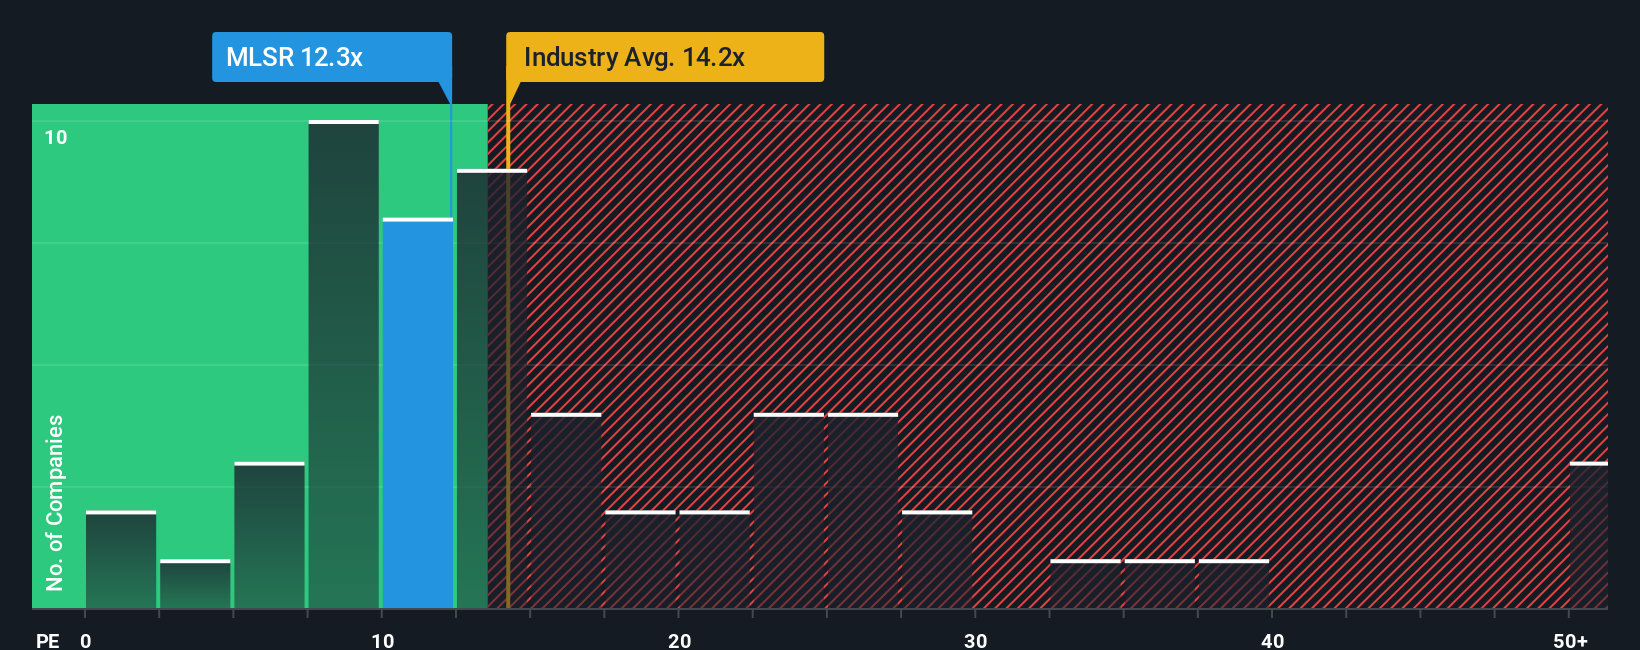Click the hatched bar at PE 25-27.5

(x=863, y=511)
